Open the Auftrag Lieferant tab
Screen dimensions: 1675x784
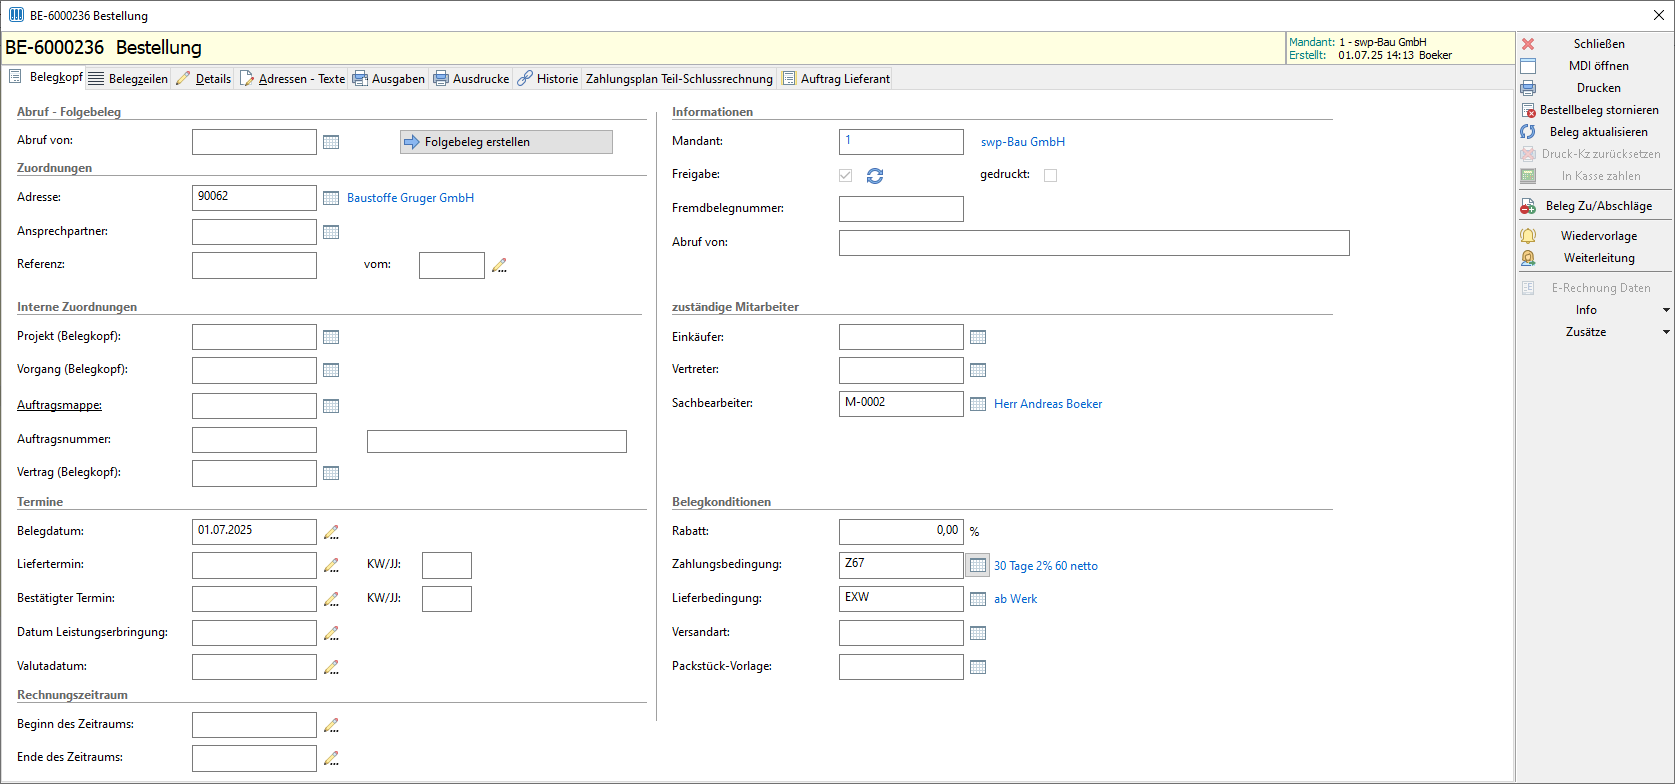pyautogui.click(x=835, y=79)
